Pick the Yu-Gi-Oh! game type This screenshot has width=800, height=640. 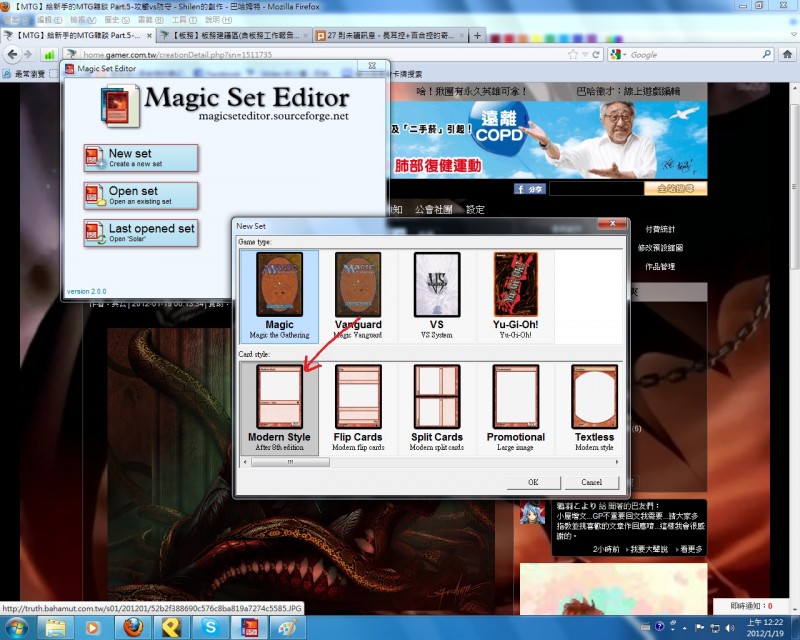[515, 295]
